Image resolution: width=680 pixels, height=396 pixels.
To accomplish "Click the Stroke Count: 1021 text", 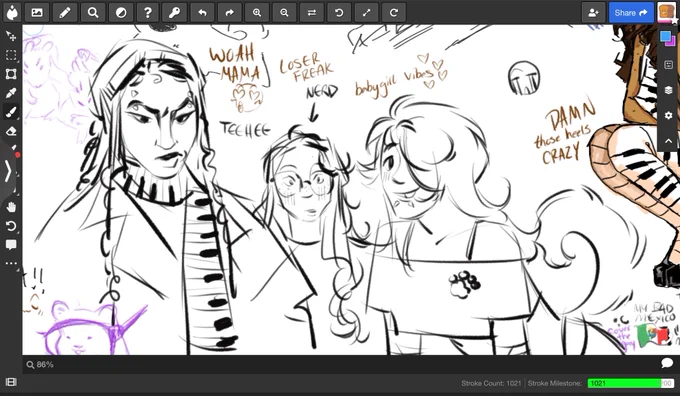I will point(491,383).
